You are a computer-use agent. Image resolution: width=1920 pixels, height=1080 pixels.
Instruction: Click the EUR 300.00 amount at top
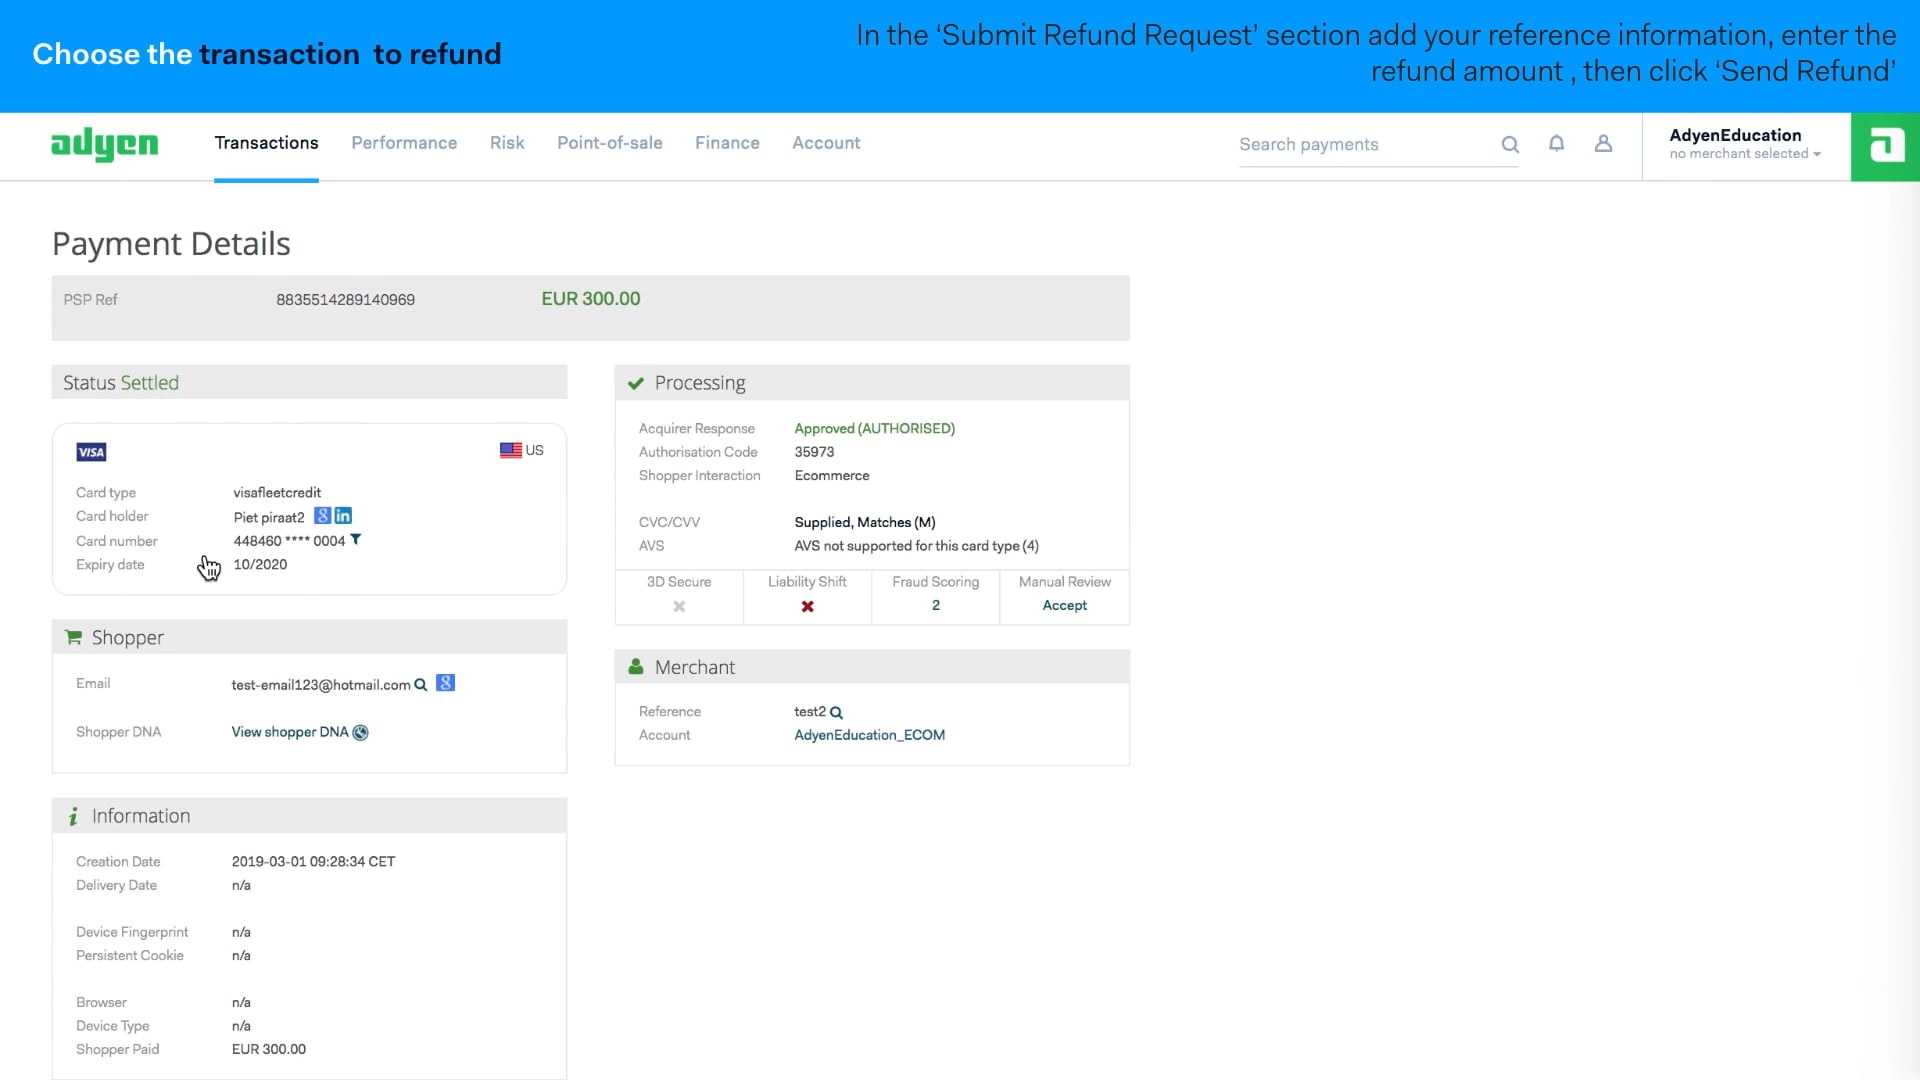click(591, 299)
